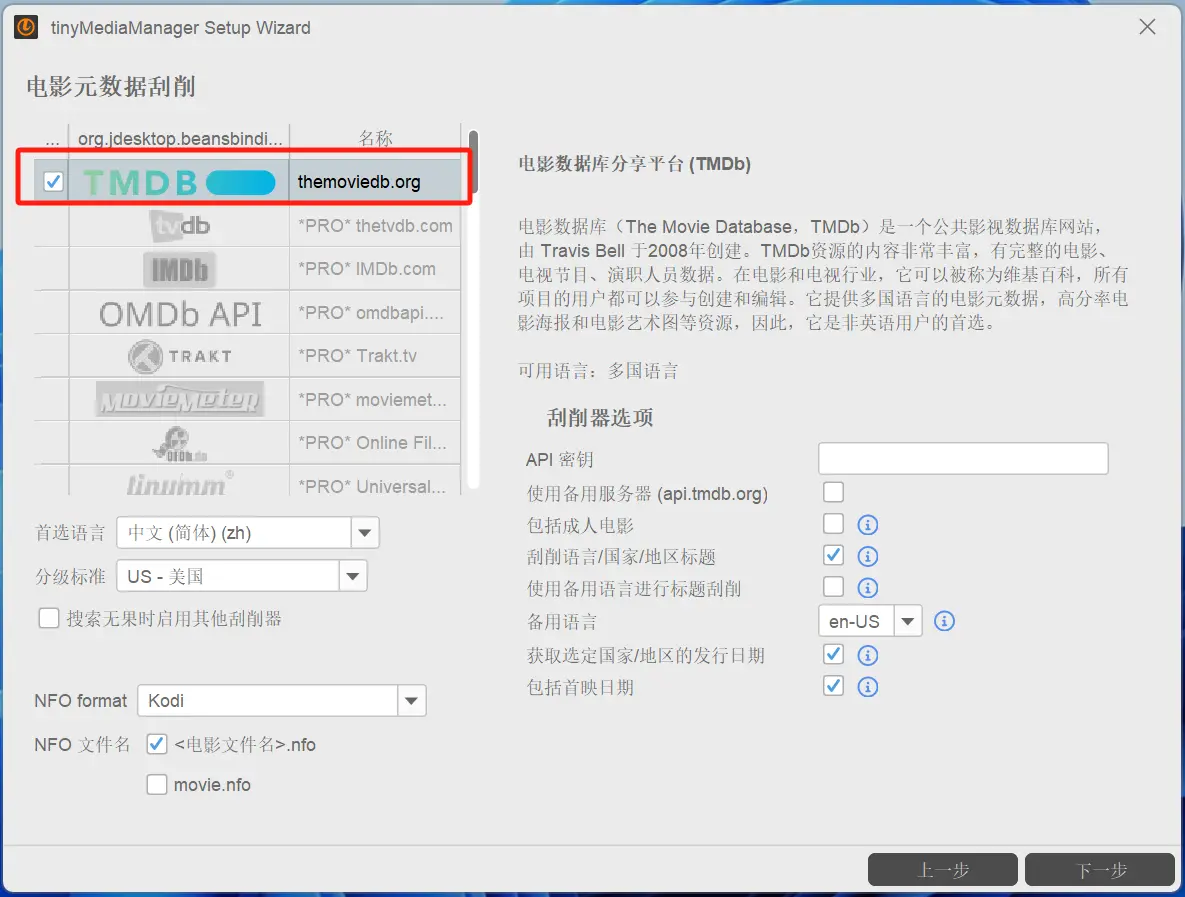This screenshot has height=897, width=1185.
Task: Open the 首选语言 language dropdown
Action: 364,532
